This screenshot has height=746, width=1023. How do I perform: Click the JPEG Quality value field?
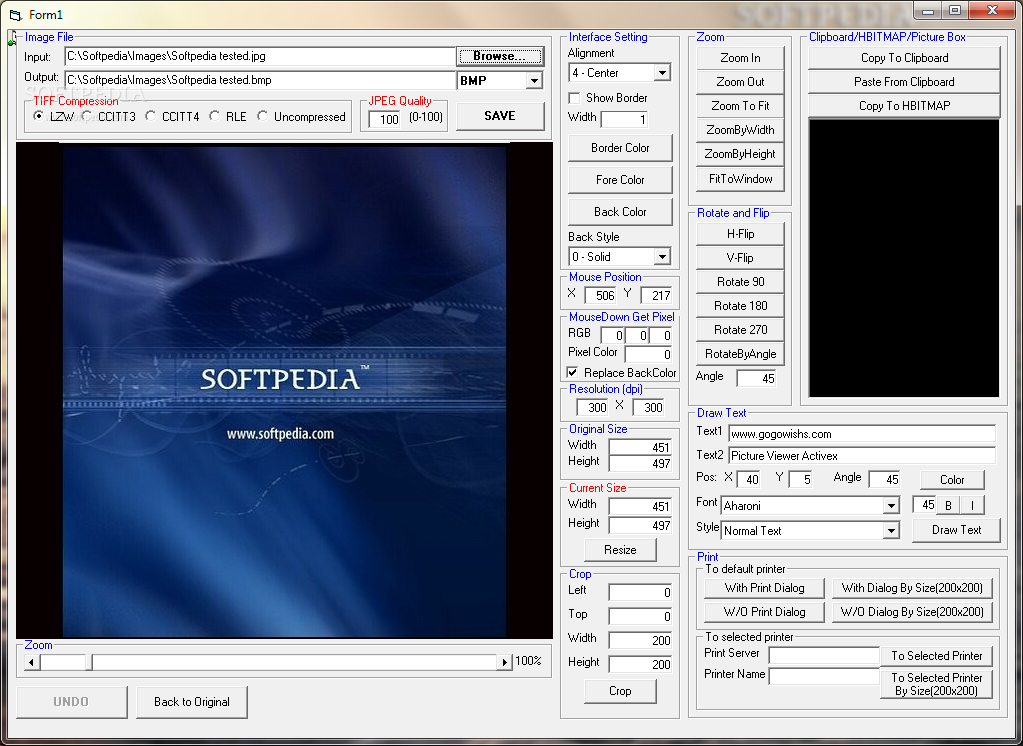385,119
